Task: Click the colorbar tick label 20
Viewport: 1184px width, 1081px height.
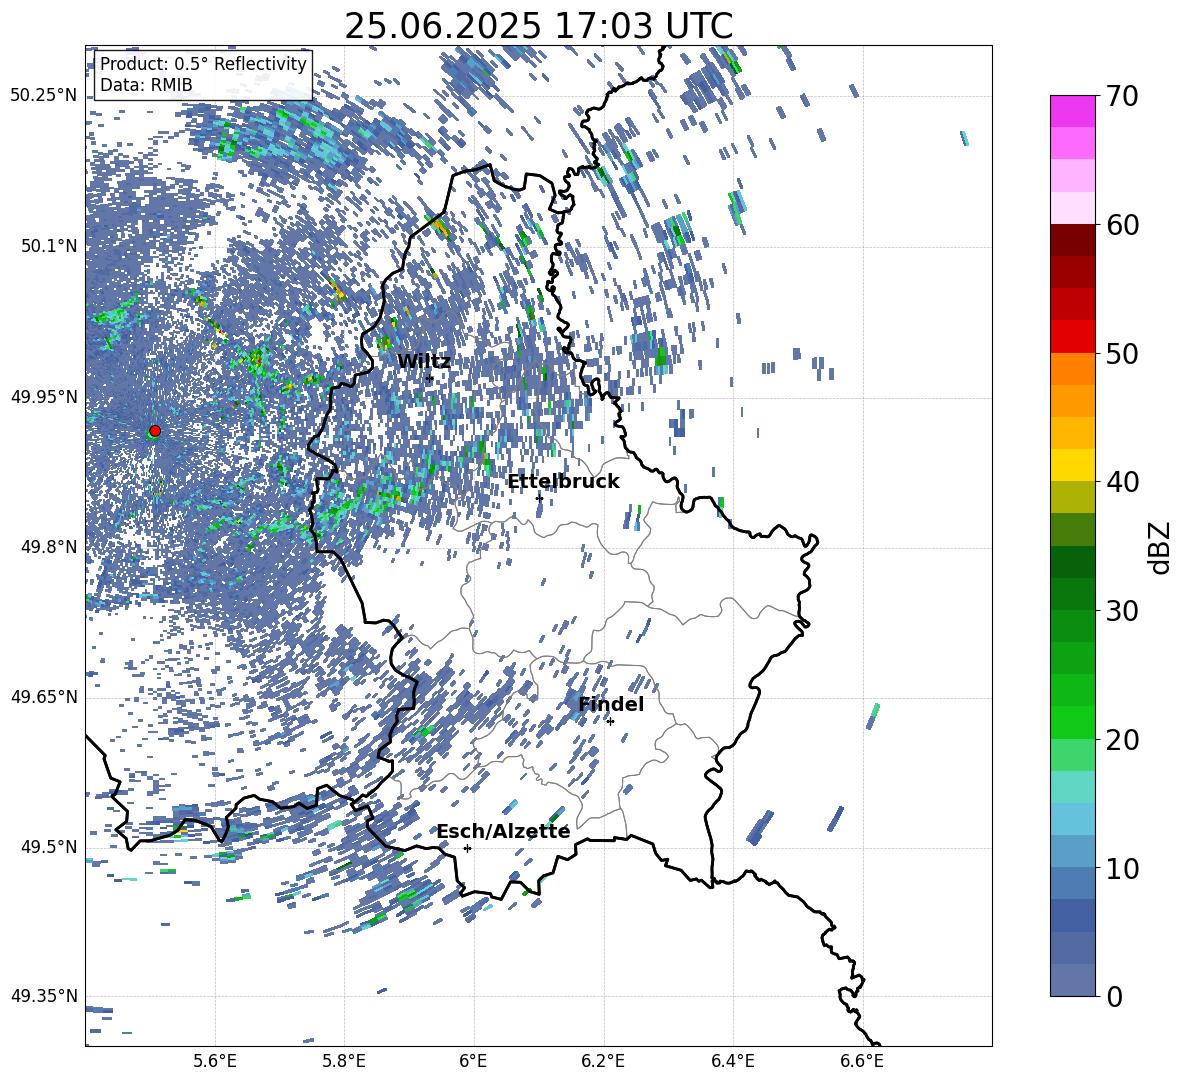Action: coord(1122,739)
